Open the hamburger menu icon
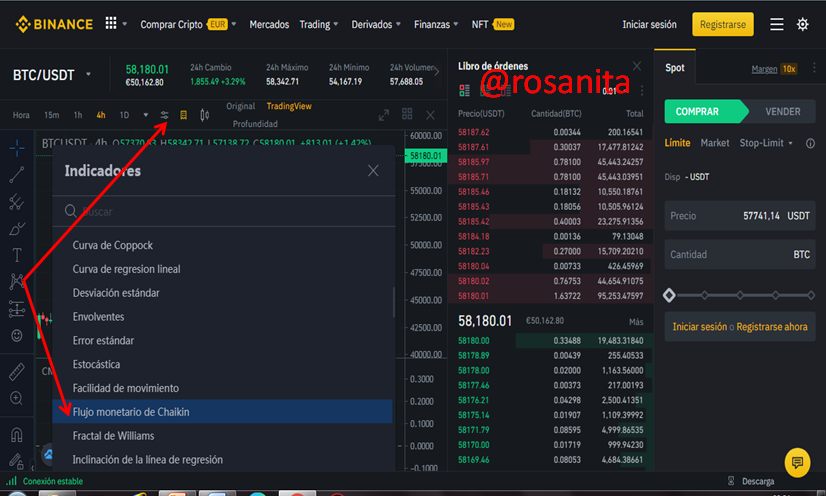Screen dimensions: 826x496 pos(776,24)
